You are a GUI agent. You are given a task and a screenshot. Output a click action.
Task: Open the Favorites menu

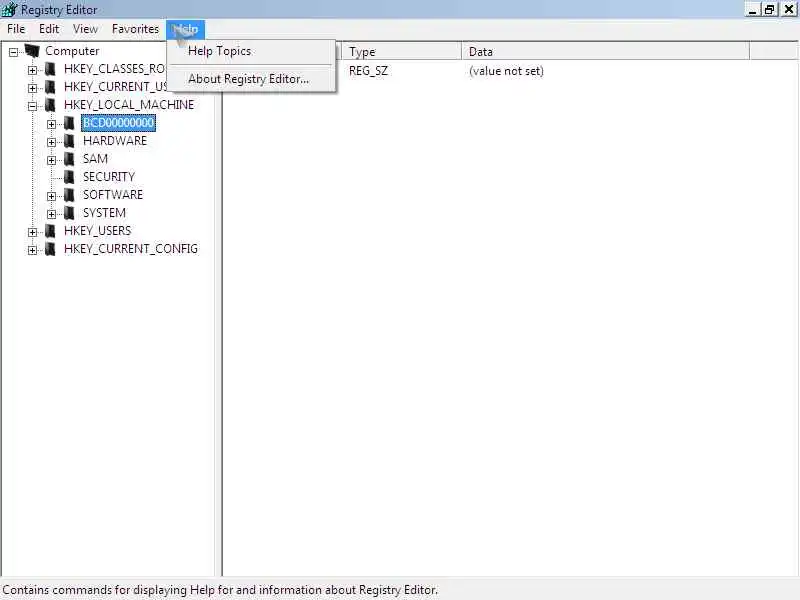tap(135, 29)
